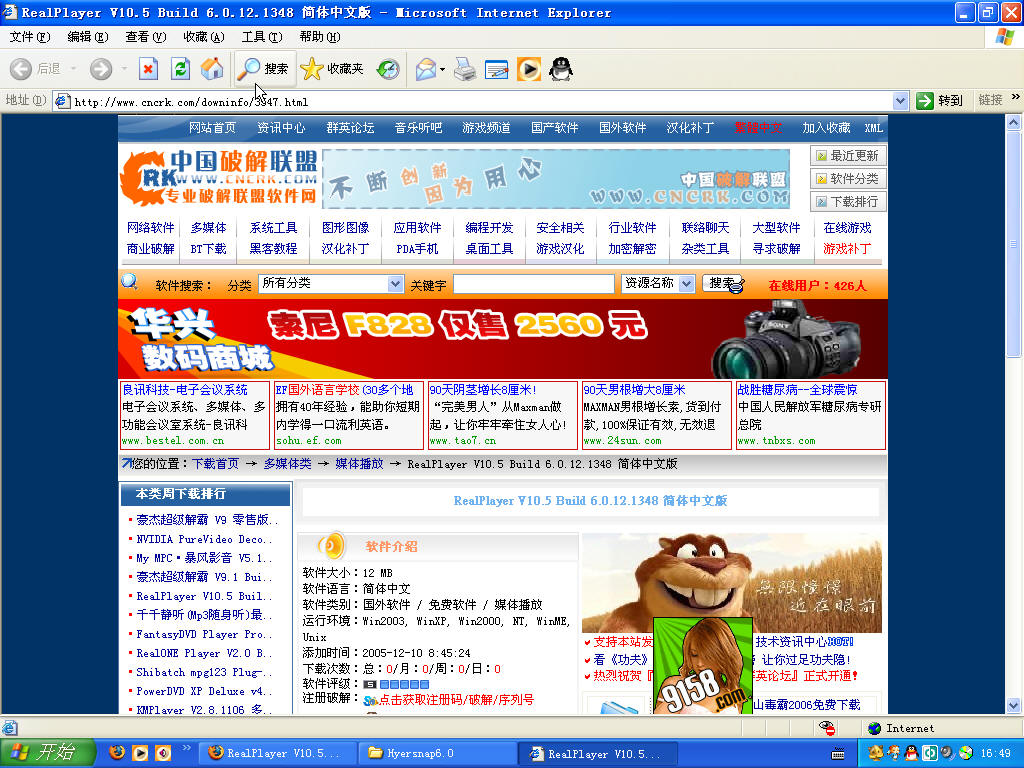Click the 搜索 submit button in search bar
Screen dimensions: 1024x768
(x=722, y=283)
